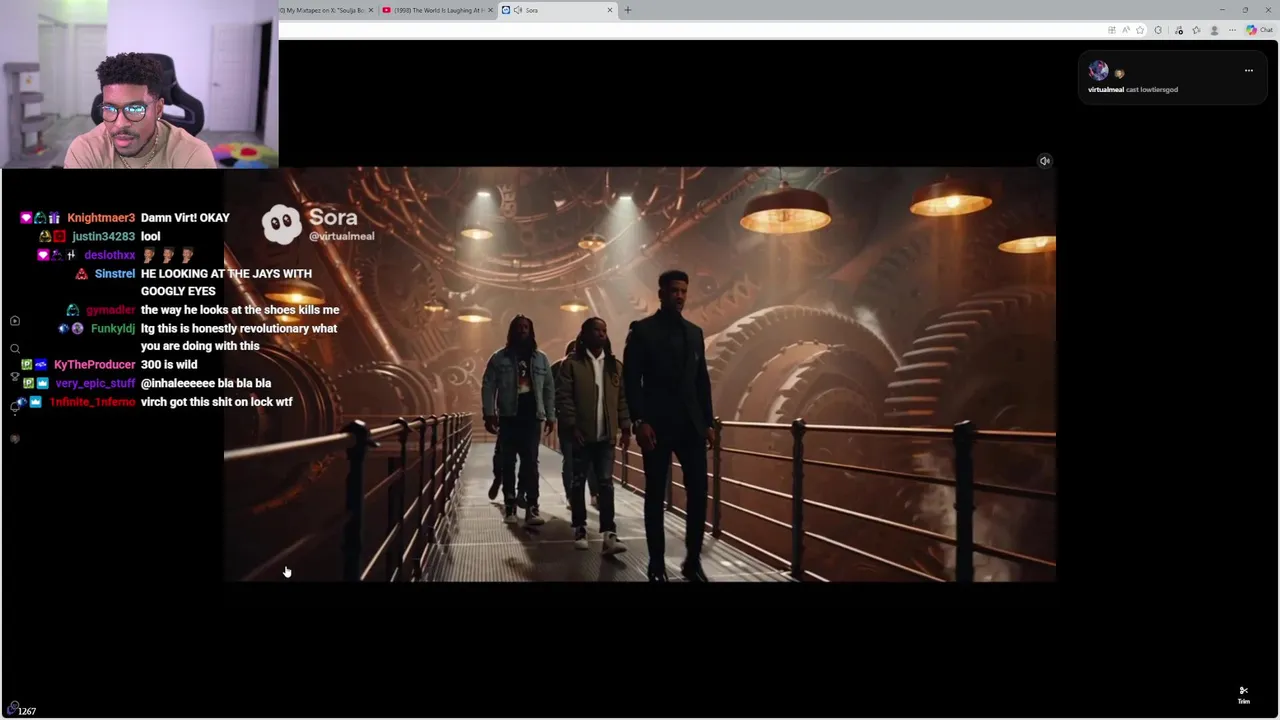Switch to My Mixtapez on X tab
The image size is (1280, 720).
coord(322,10)
